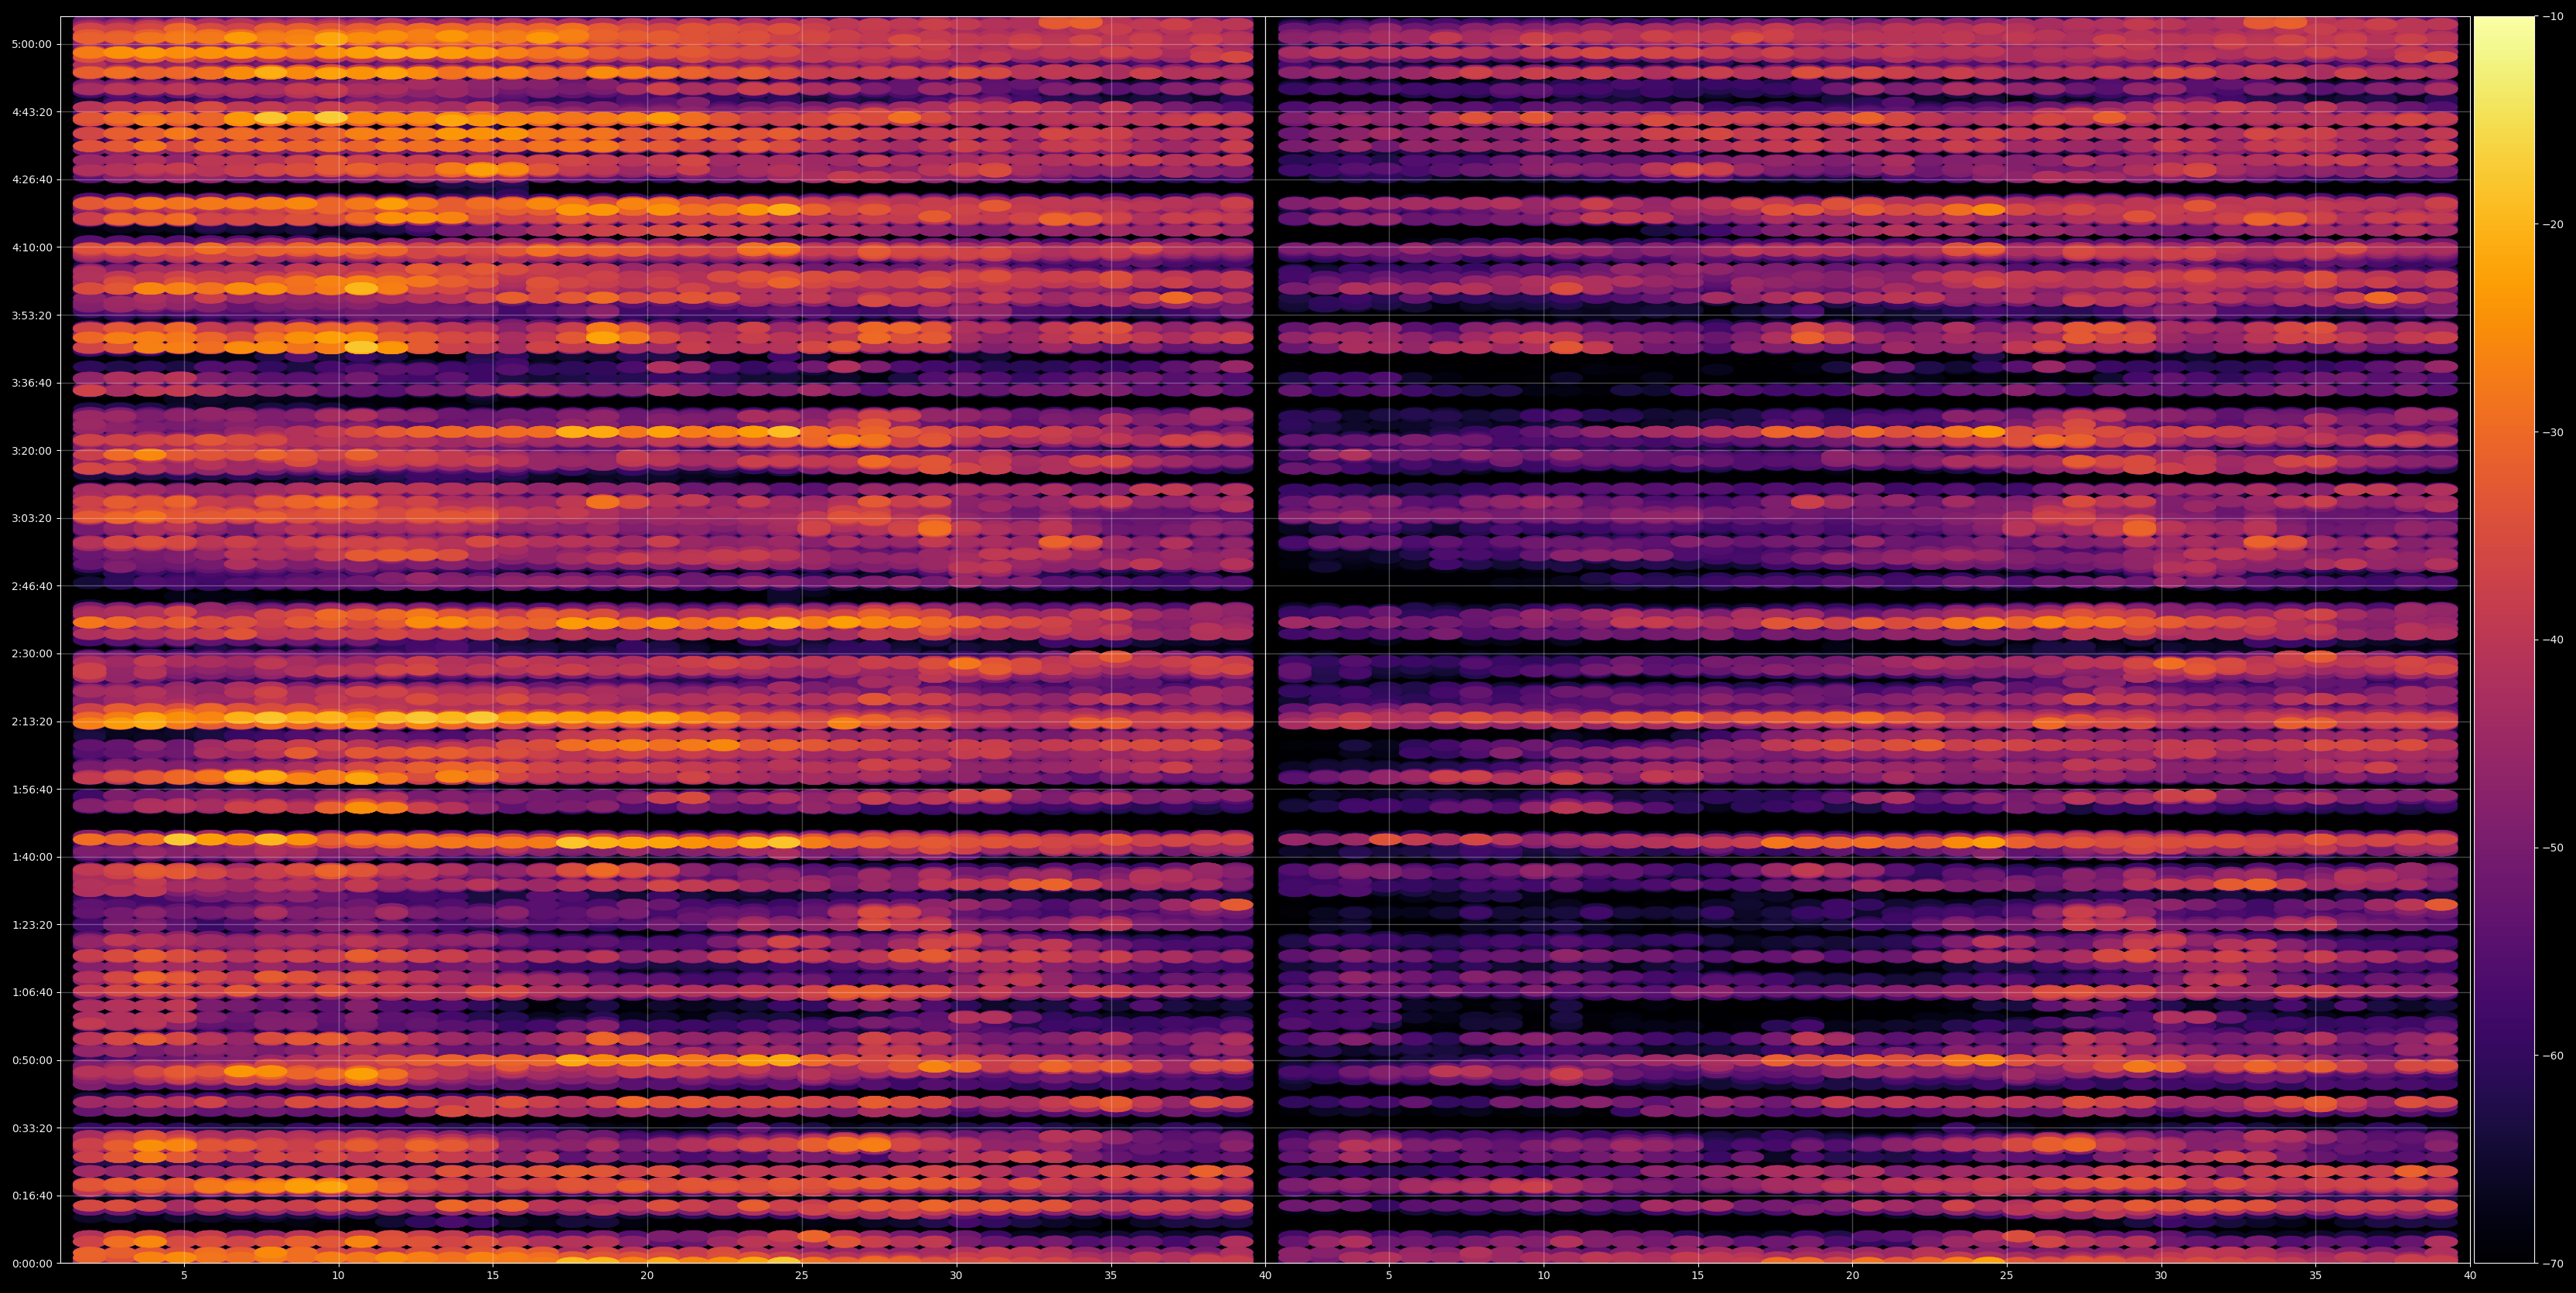This screenshot has height=1293, width=2576.
Task: Click the 0:50:00 y-axis tick label
Action: coord(31,1060)
